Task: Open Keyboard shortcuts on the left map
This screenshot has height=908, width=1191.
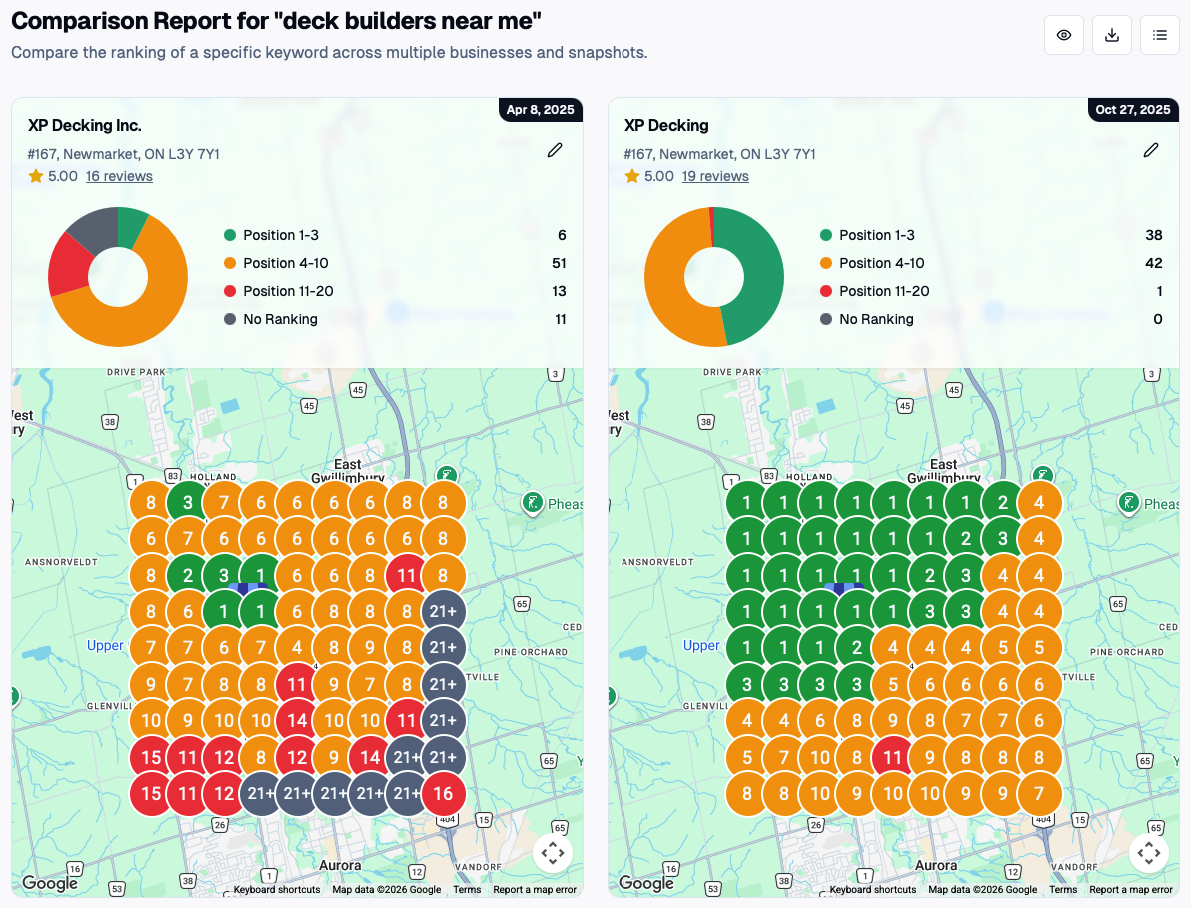Action: point(276,890)
